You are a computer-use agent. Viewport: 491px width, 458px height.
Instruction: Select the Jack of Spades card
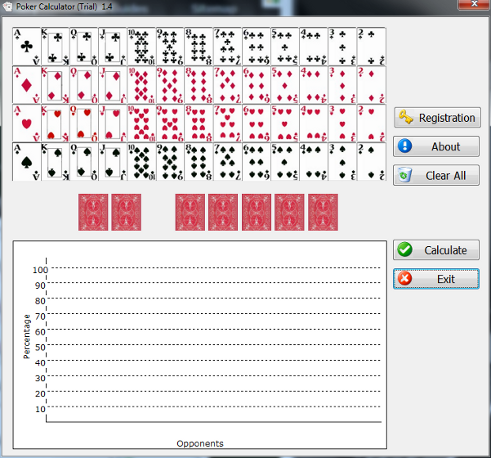coord(113,162)
